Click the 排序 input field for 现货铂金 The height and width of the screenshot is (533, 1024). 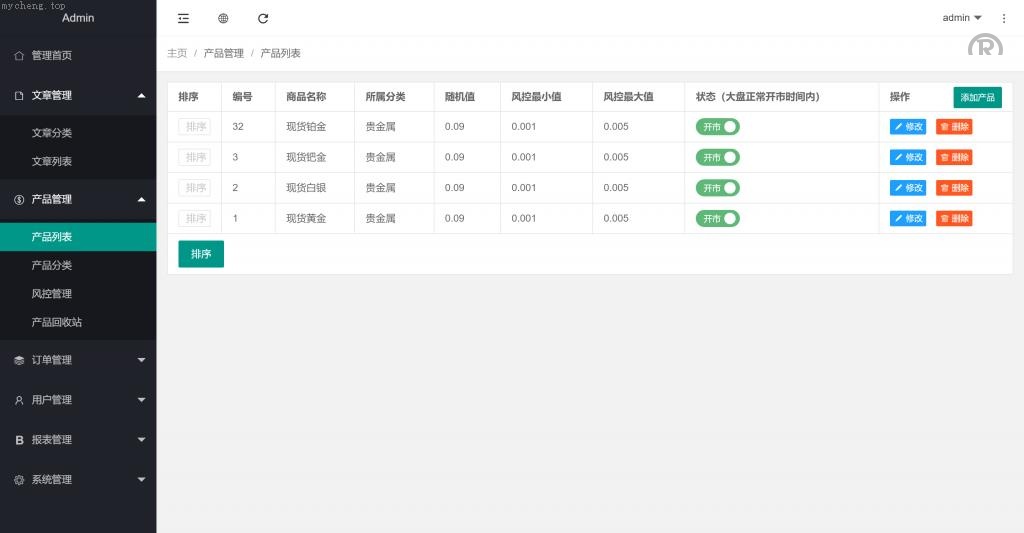[195, 127]
